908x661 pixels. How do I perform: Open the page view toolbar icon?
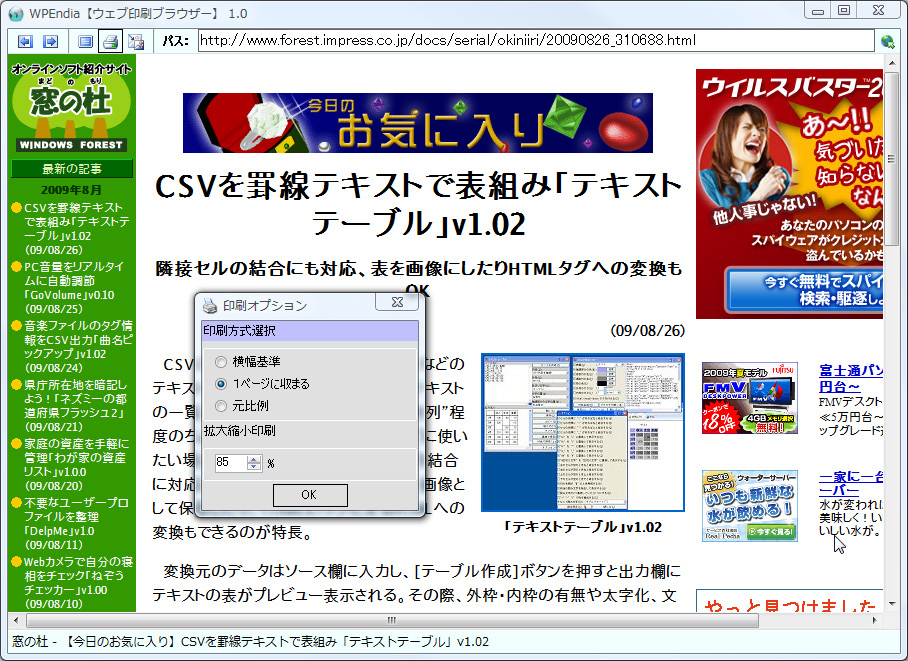[x=85, y=41]
